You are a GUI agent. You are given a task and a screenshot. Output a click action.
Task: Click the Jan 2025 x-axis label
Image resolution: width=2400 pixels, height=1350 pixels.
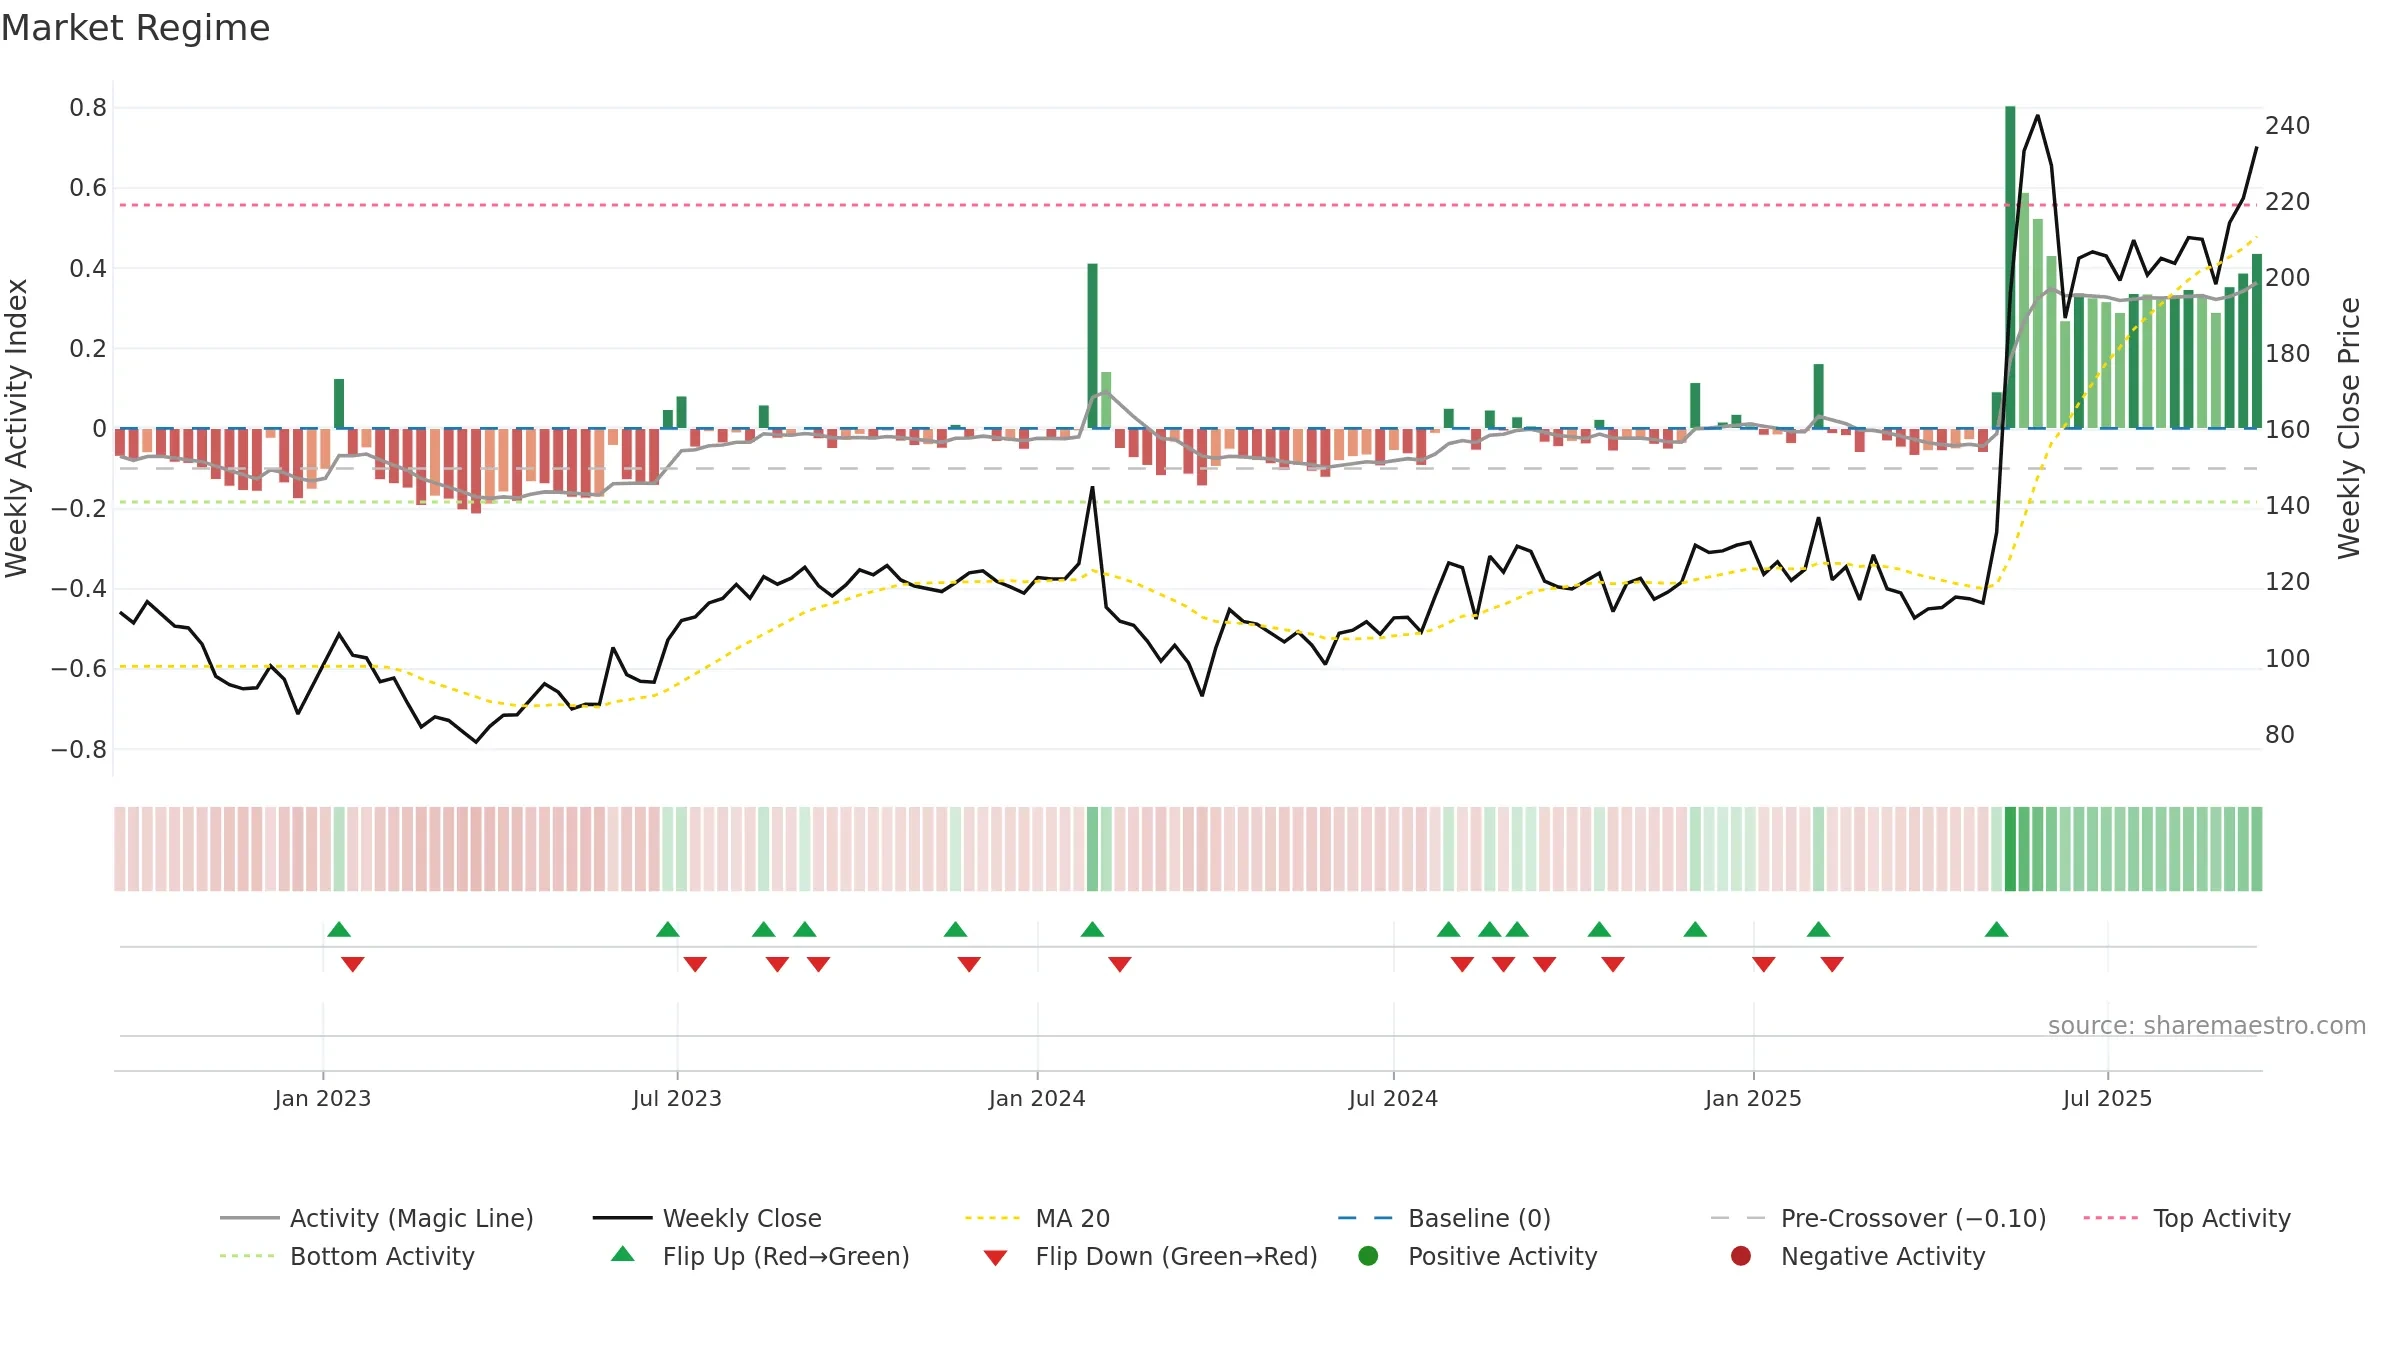point(1753,1098)
